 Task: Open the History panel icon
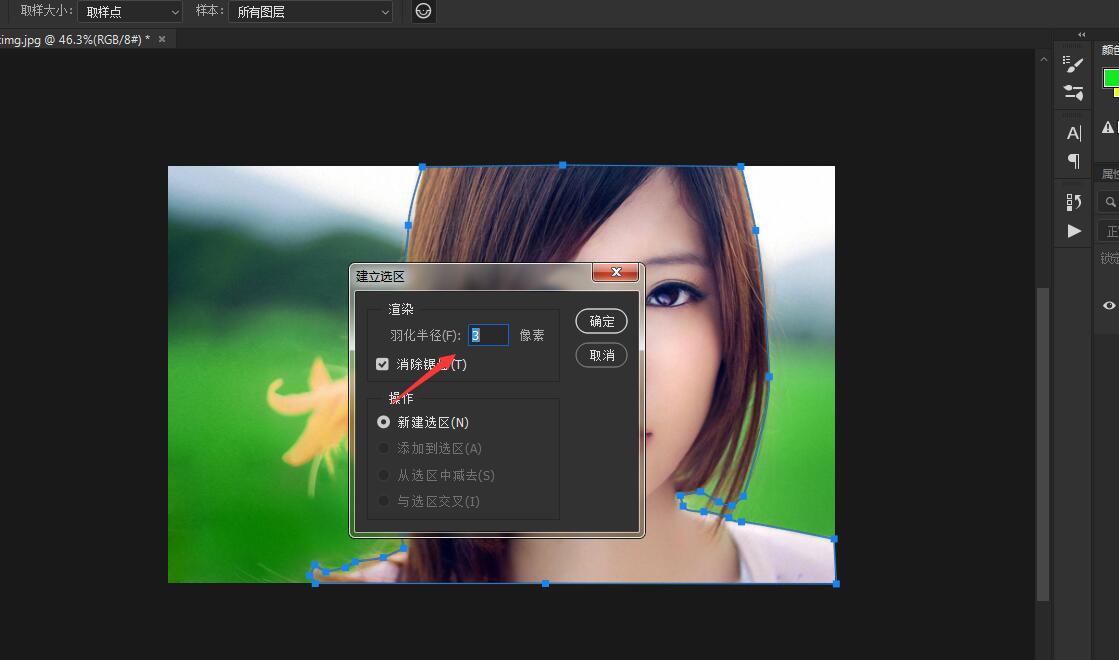[x=1073, y=203]
